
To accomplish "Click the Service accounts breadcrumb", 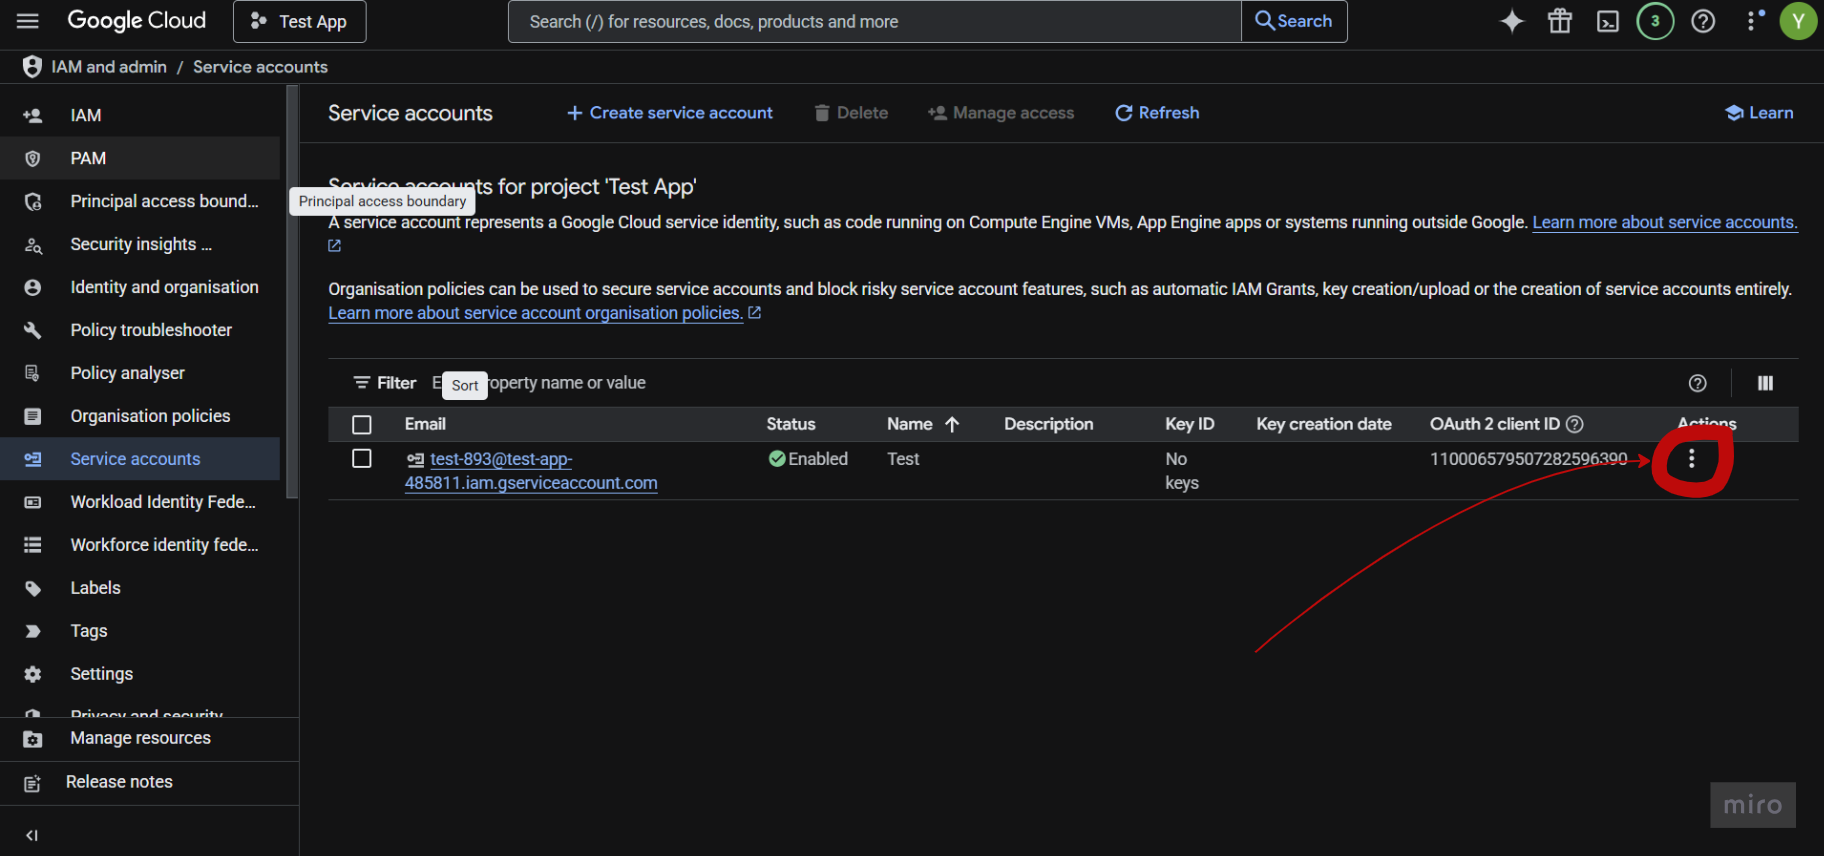I will coord(260,67).
